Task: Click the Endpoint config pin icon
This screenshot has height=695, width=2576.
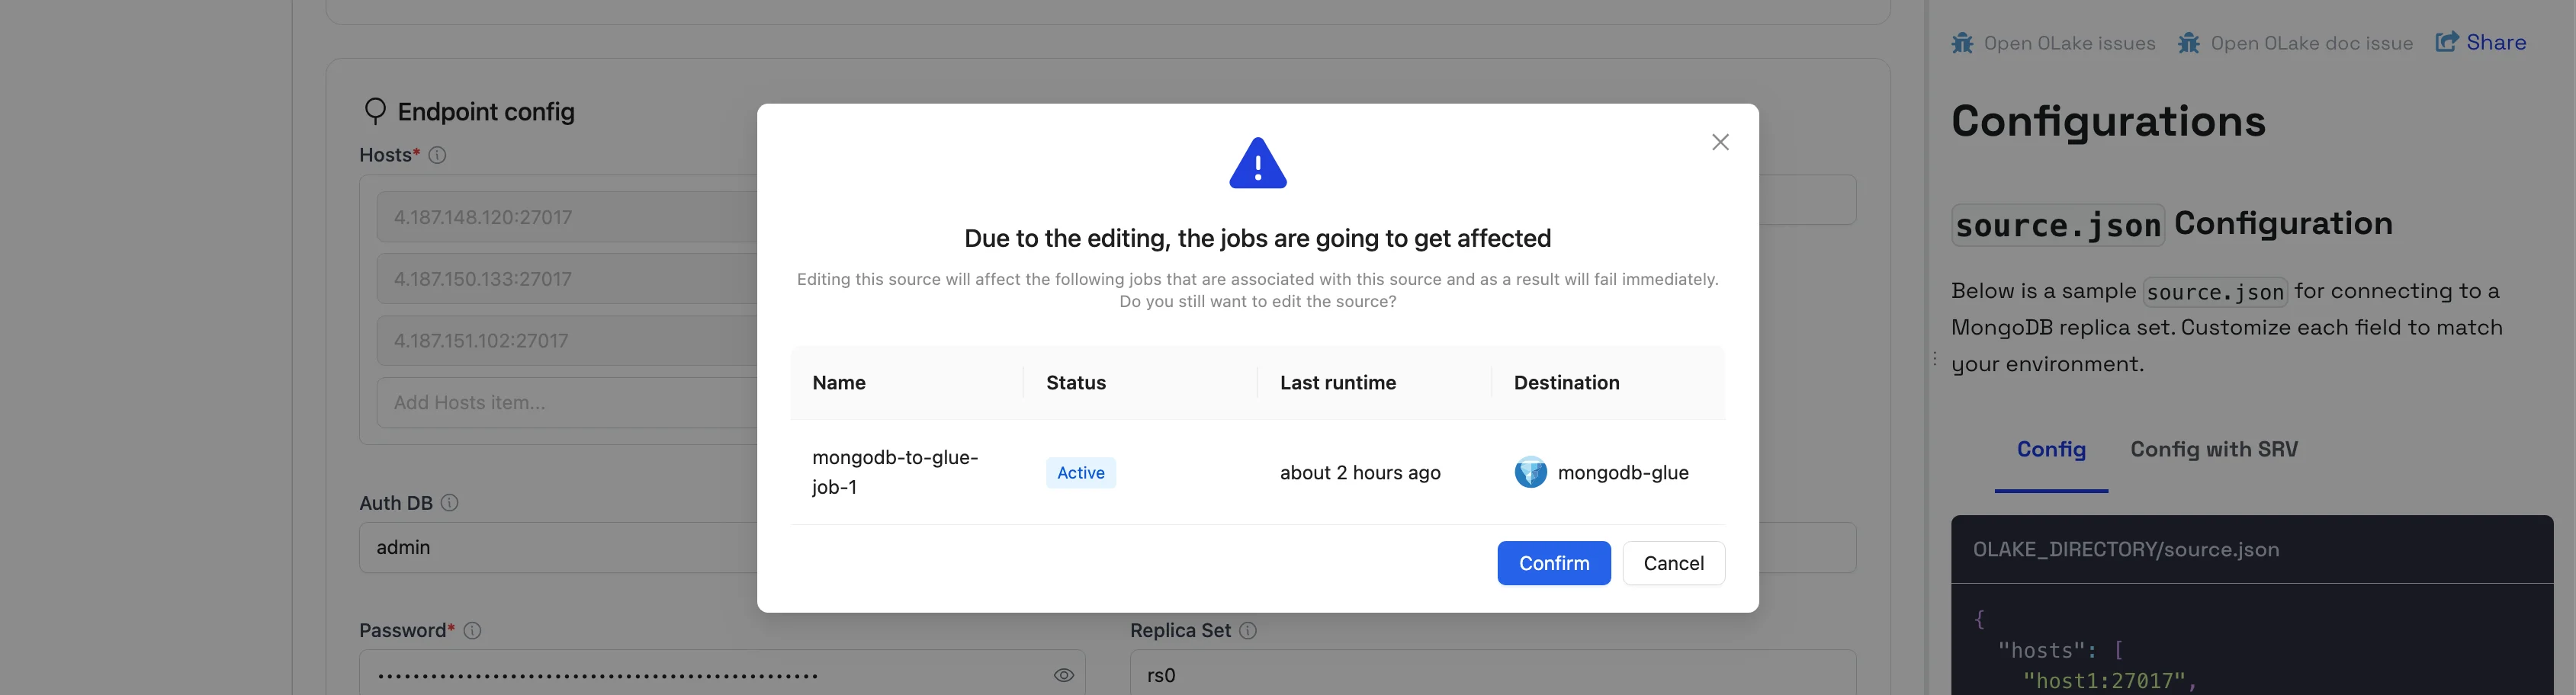Action: coord(375,111)
